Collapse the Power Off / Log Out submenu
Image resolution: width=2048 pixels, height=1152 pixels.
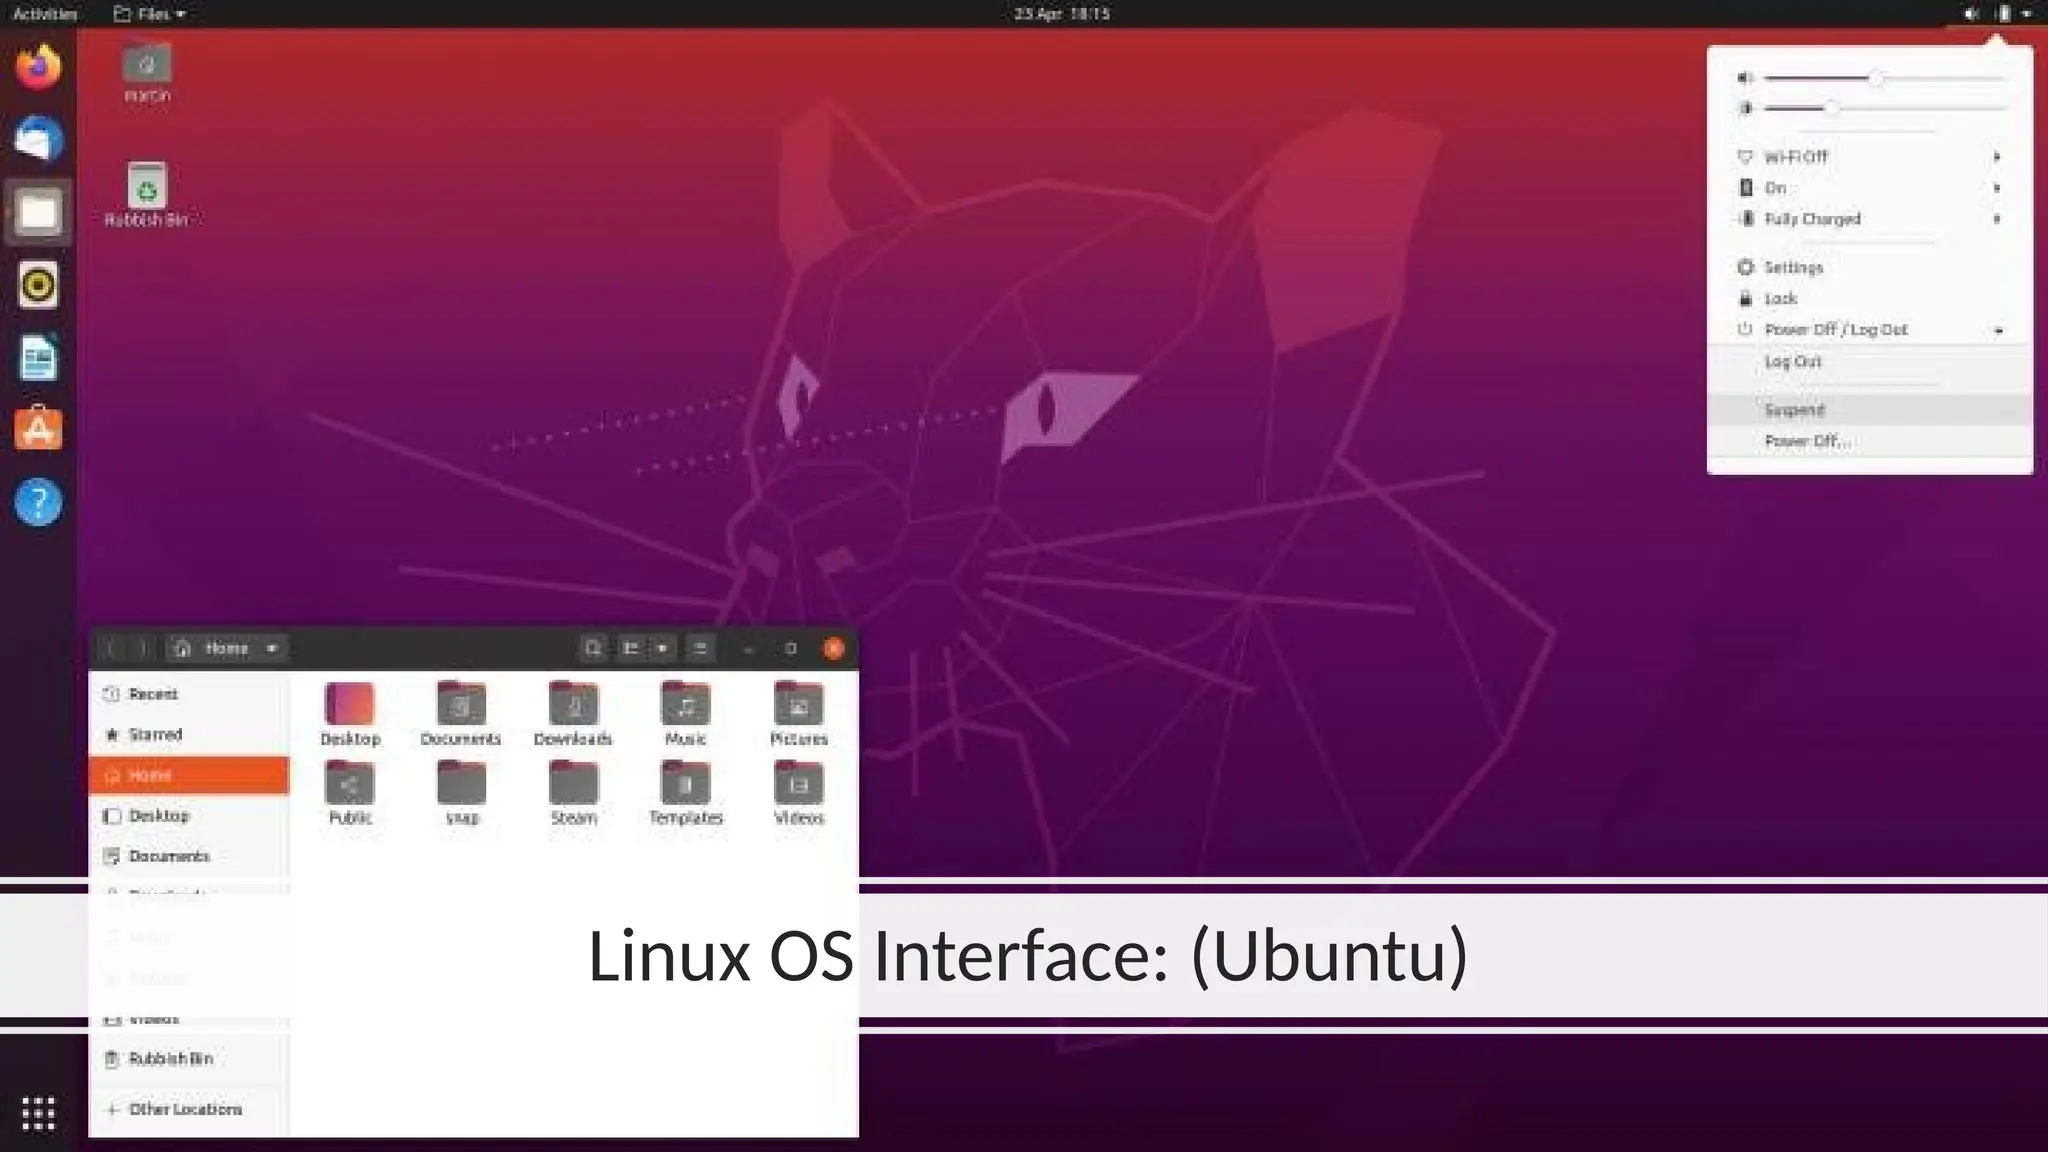(1869, 330)
